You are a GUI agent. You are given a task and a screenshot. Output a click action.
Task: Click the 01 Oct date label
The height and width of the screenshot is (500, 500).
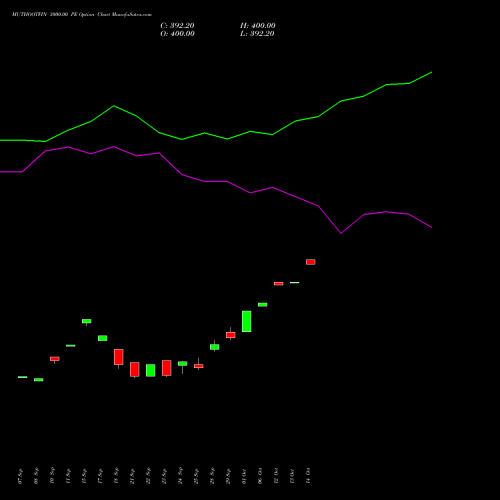coord(245,476)
